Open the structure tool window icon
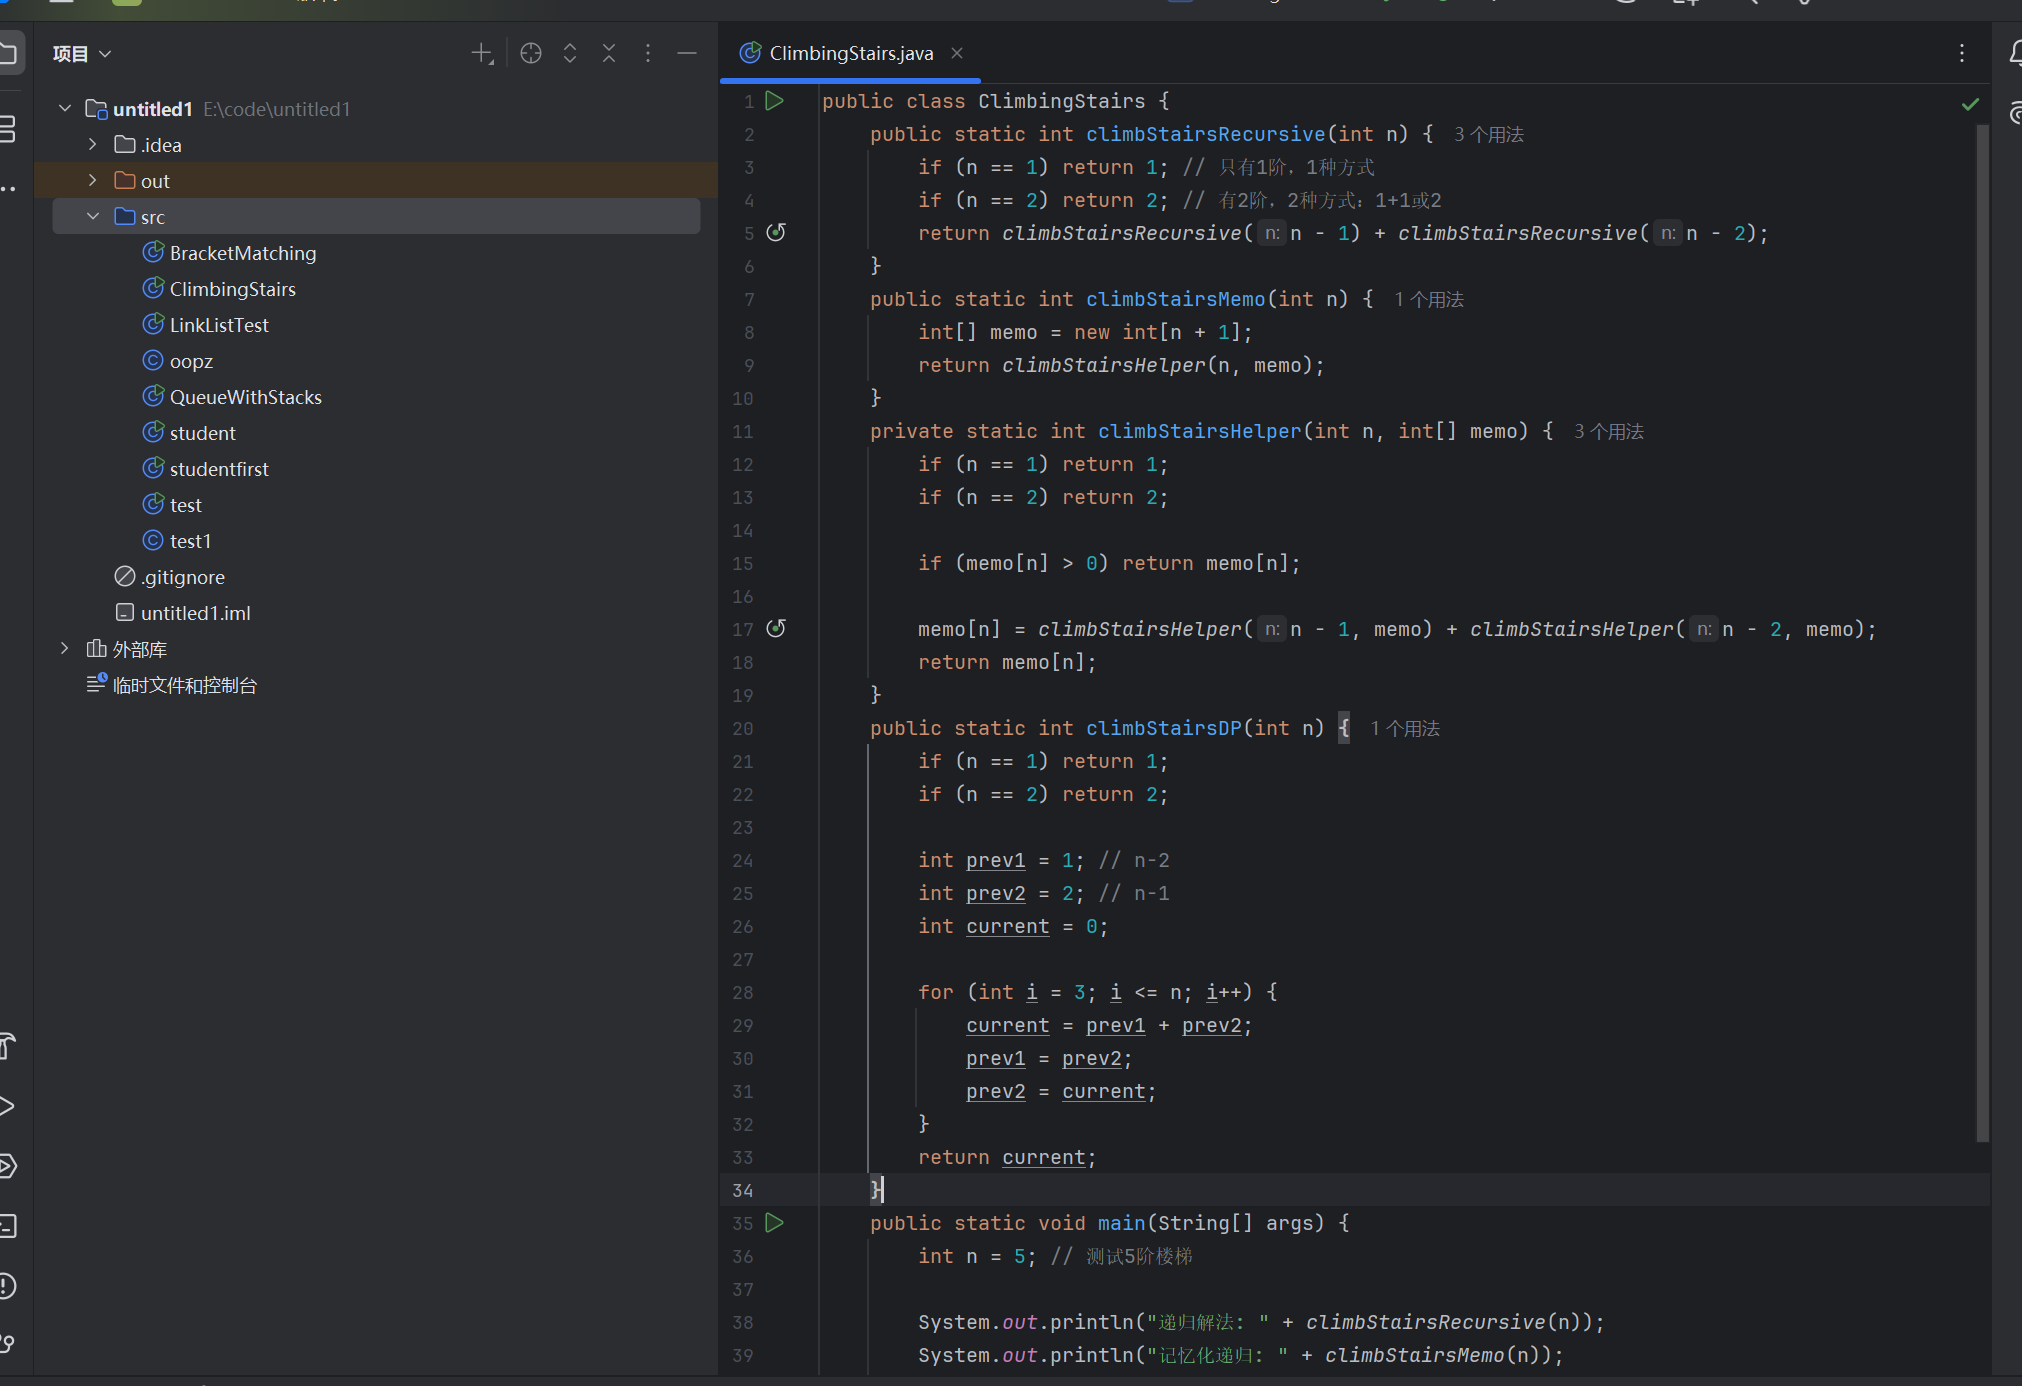The height and width of the screenshot is (1386, 2022). click(x=8, y=128)
